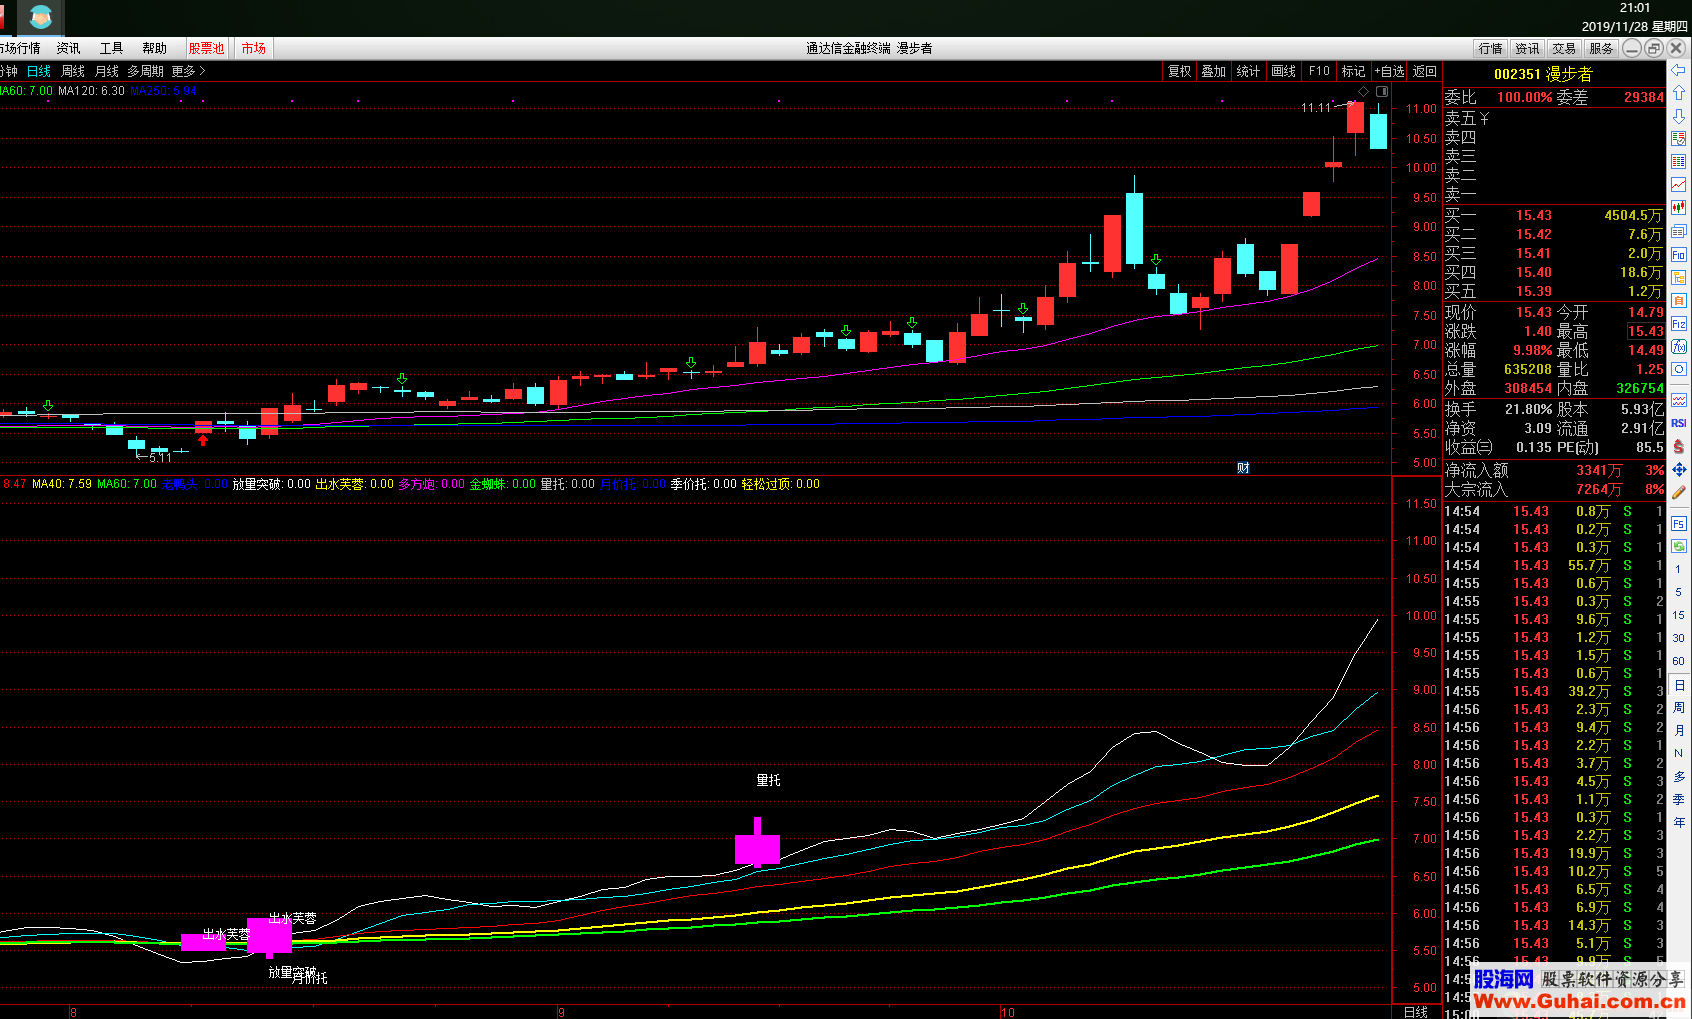Add stock with the +自选 button
This screenshot has height=1019, width=1692.
coord(1389,71)
